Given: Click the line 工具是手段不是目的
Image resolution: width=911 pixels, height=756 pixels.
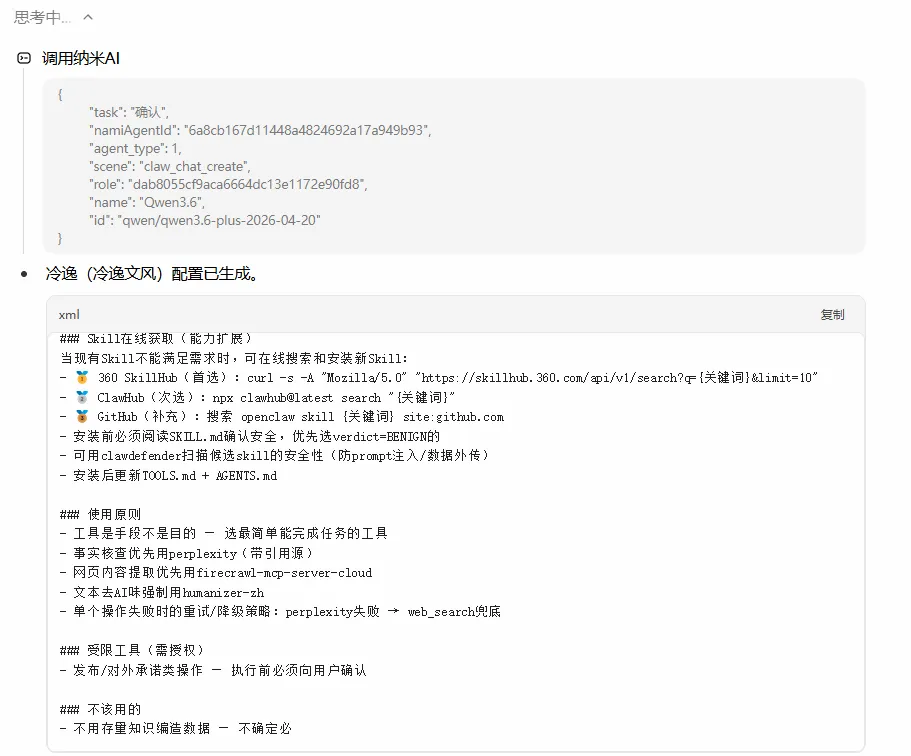Looking at the screenshot, I should point(224,533).
